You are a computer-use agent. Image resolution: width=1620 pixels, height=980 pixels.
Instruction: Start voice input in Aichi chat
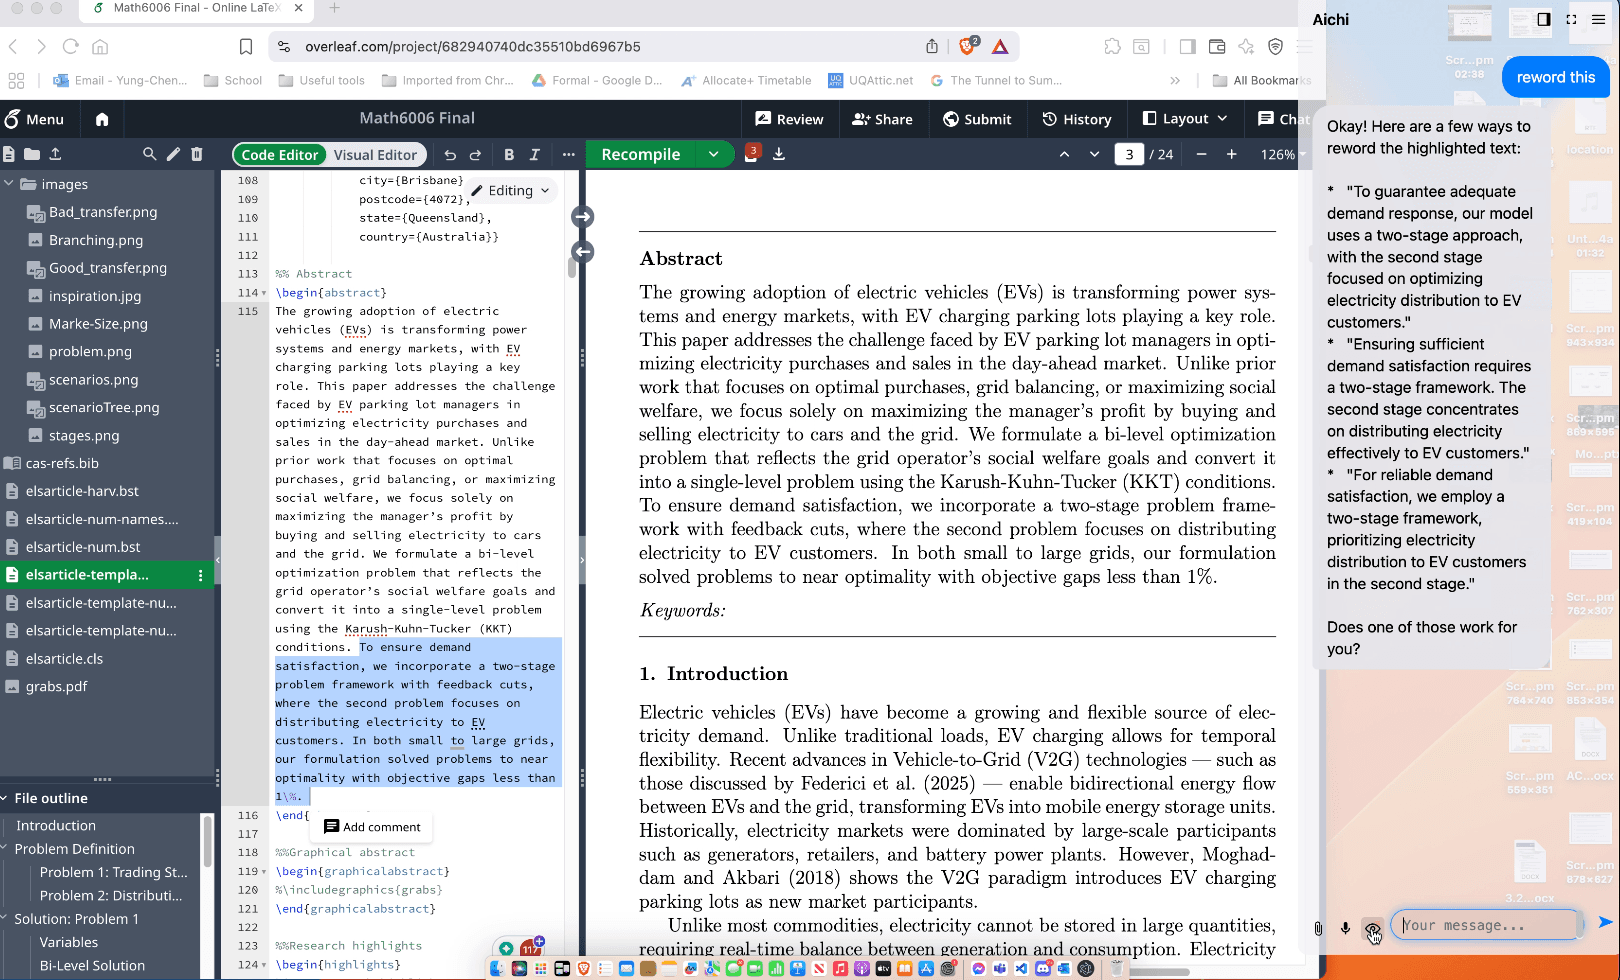[1345, 928]
